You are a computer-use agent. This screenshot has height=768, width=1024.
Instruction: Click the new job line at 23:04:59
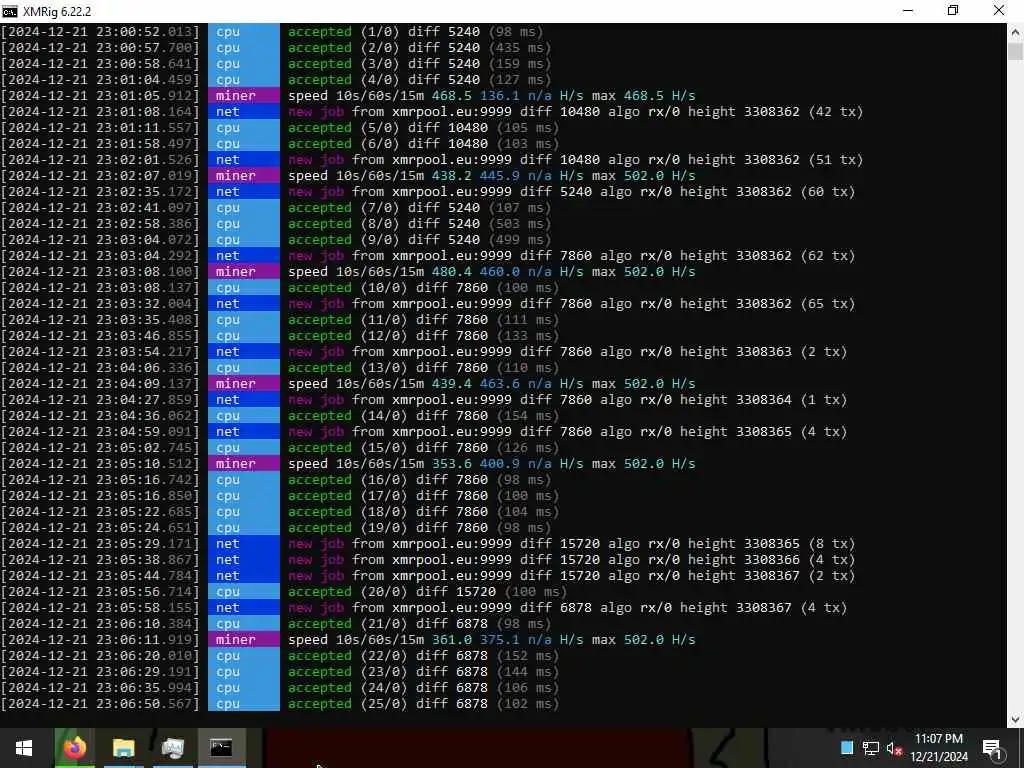pyautogui.click(x=424, y=432)
